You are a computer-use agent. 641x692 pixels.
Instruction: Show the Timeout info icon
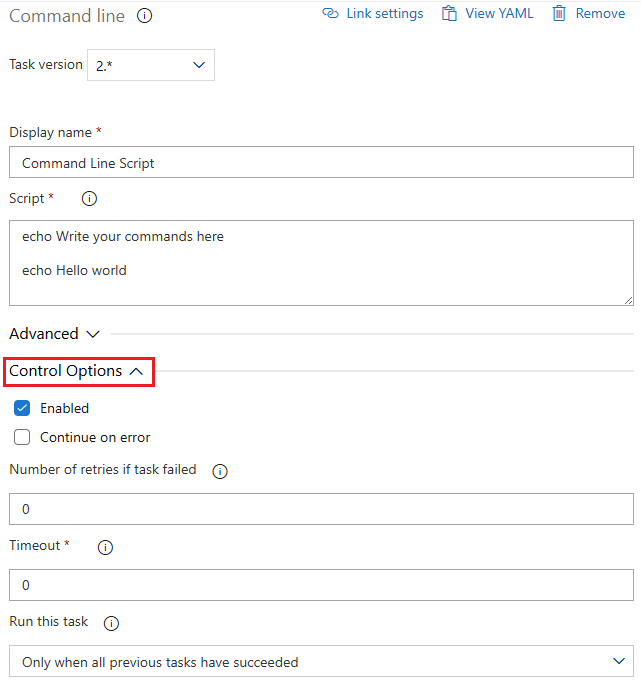pyautogui.click(x=105, y=547)
